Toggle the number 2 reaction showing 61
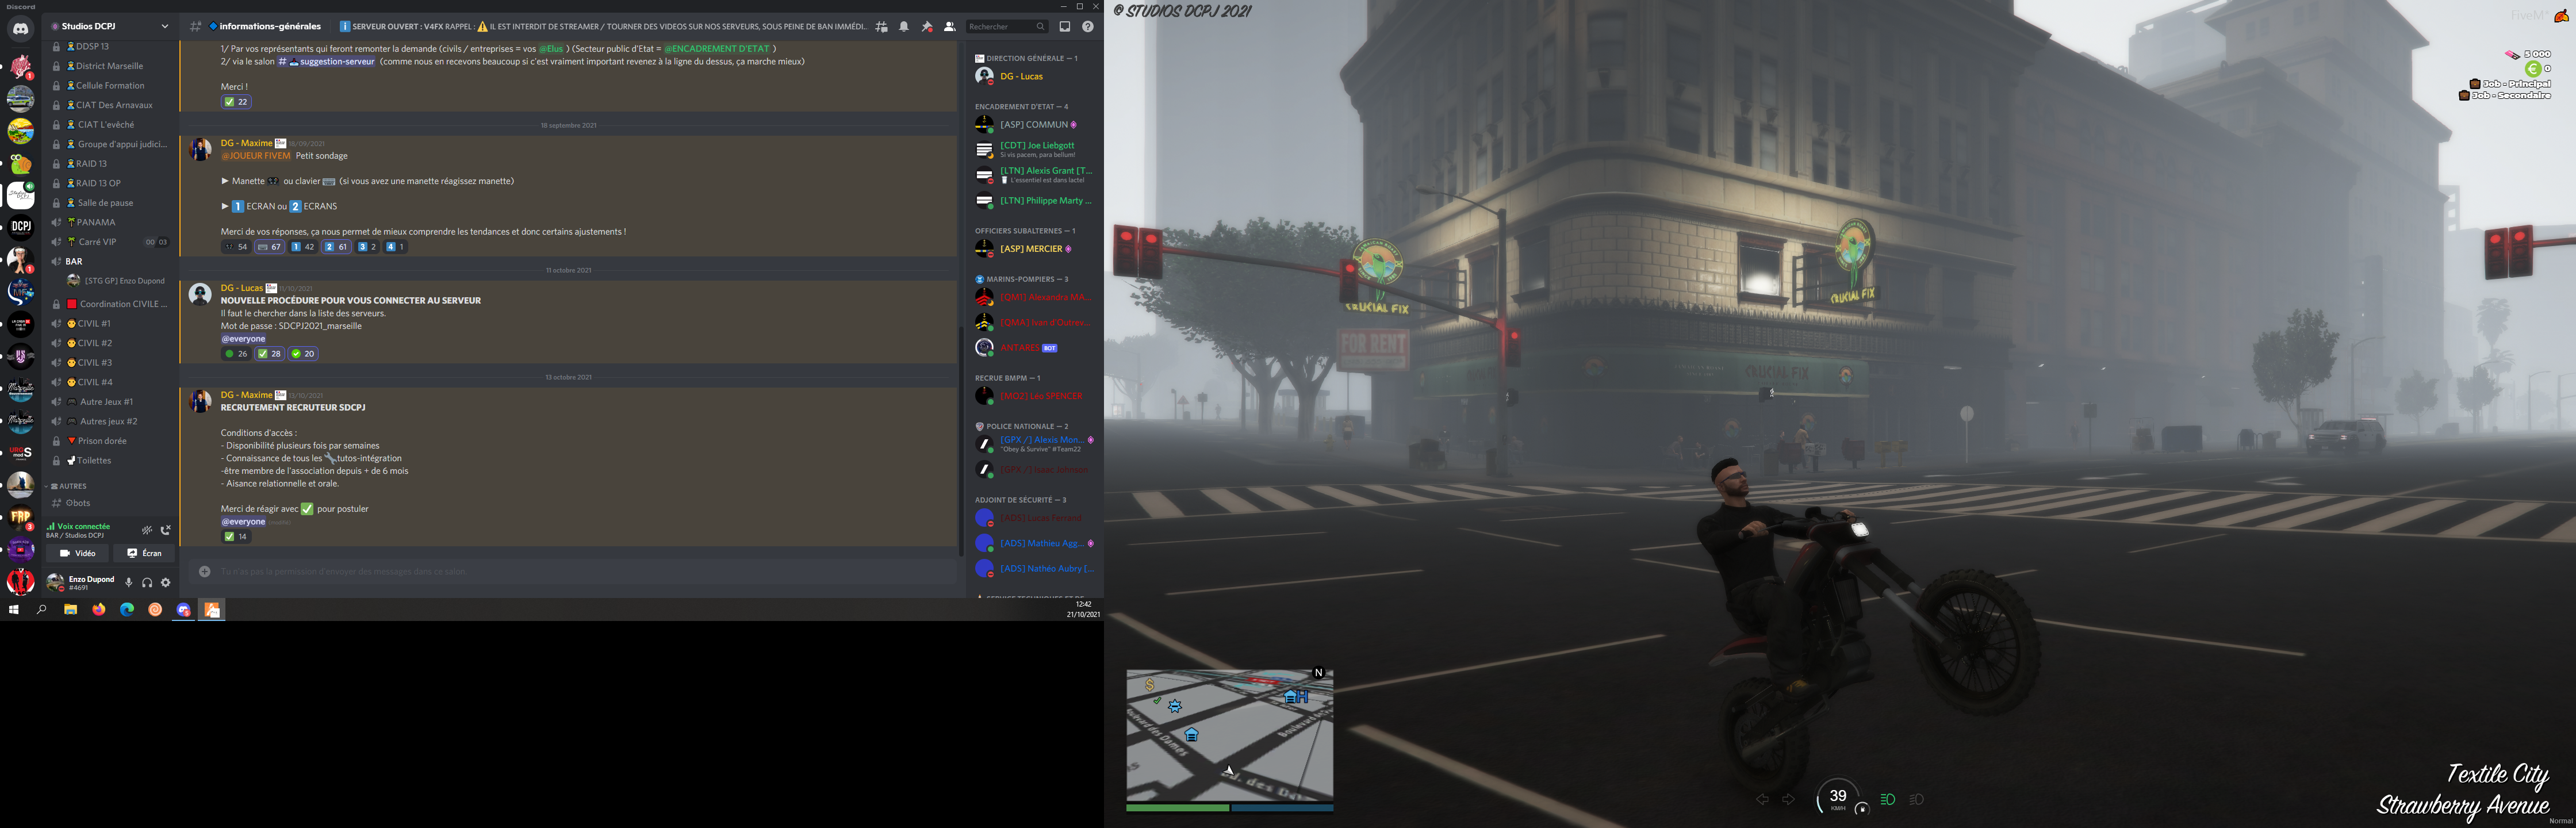2576x828 pixels. click(x=337, y=247)
